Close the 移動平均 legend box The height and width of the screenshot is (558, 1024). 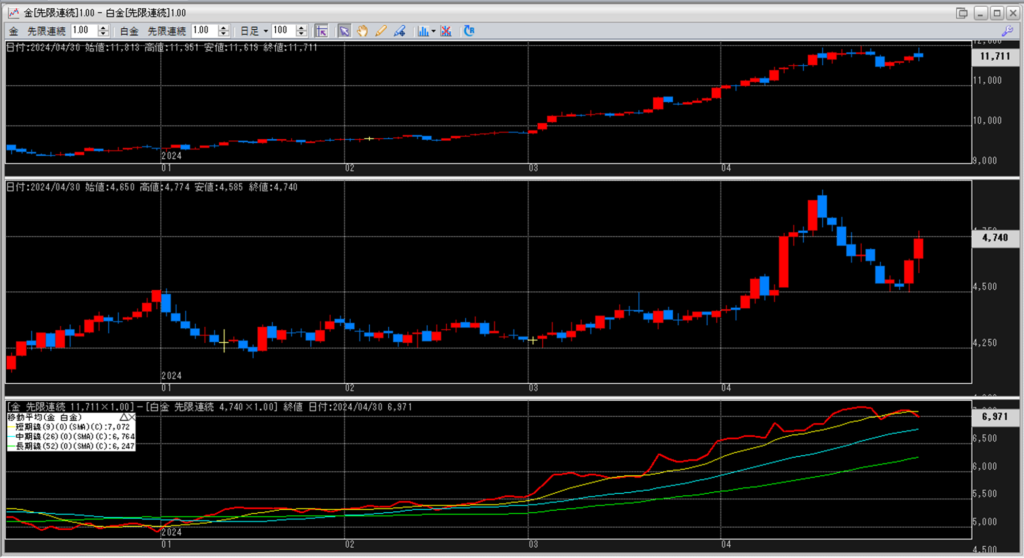point(132,416)
